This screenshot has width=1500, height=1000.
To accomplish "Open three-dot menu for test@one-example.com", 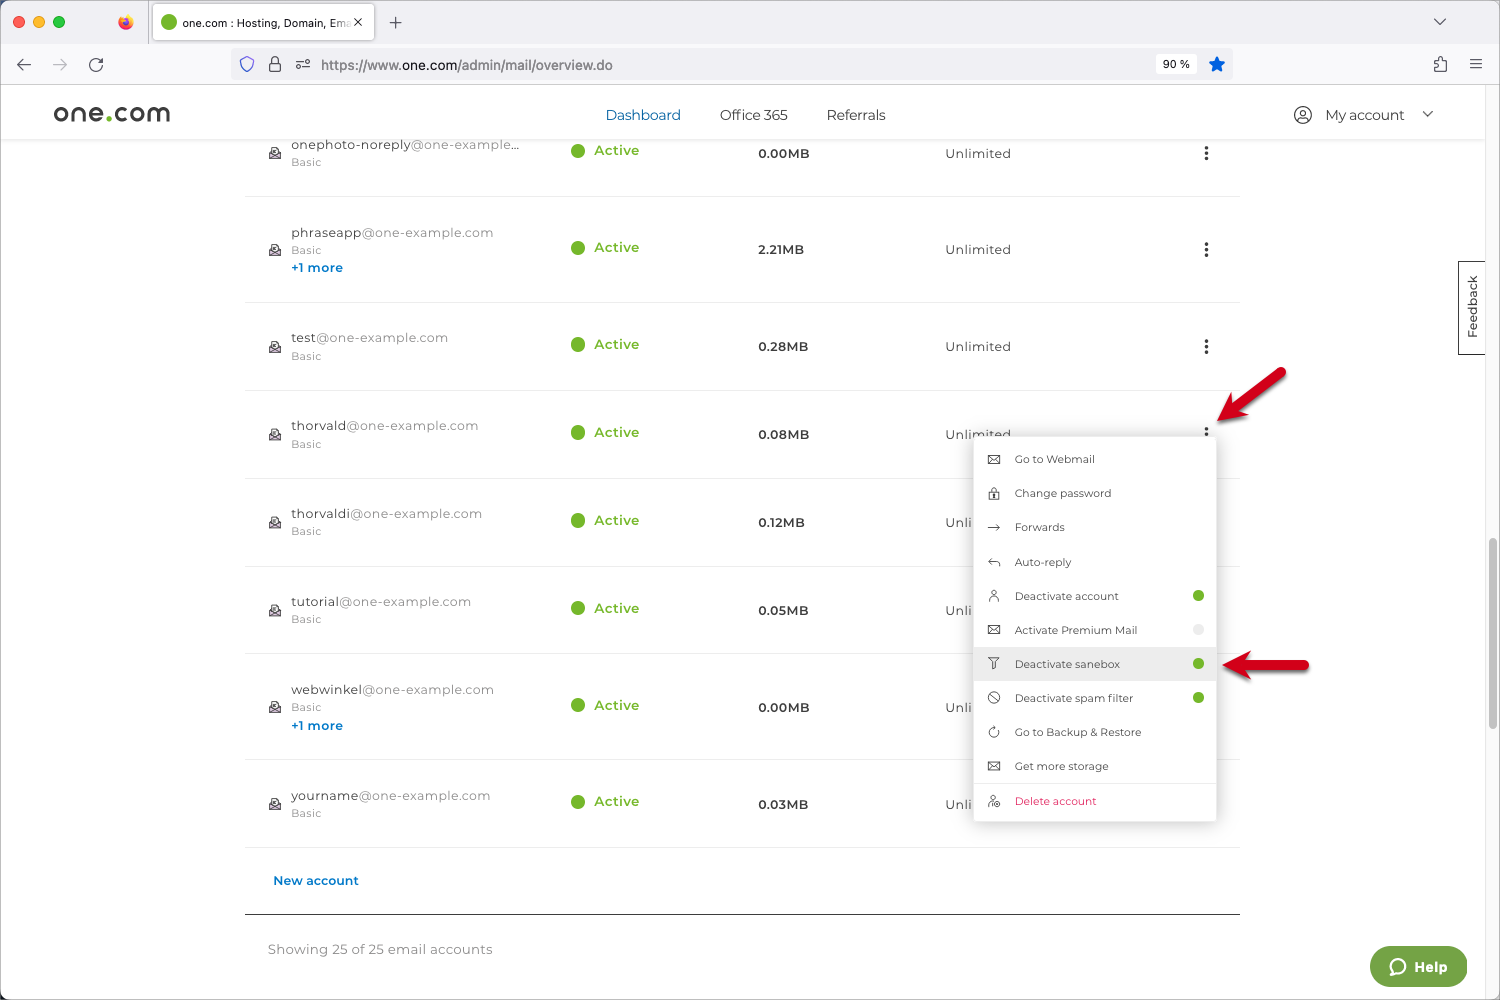I will (x=1206, y=347).
